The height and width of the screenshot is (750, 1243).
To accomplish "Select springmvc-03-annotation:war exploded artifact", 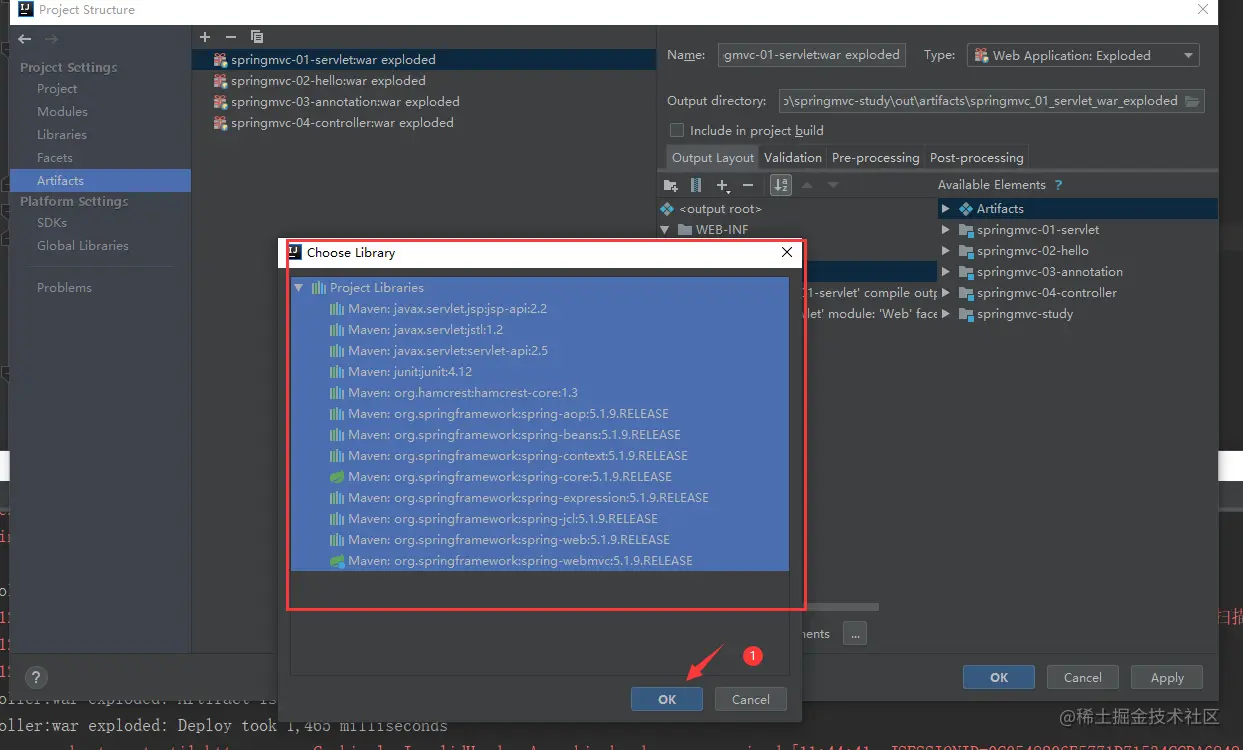I will (x=345, y=102).
